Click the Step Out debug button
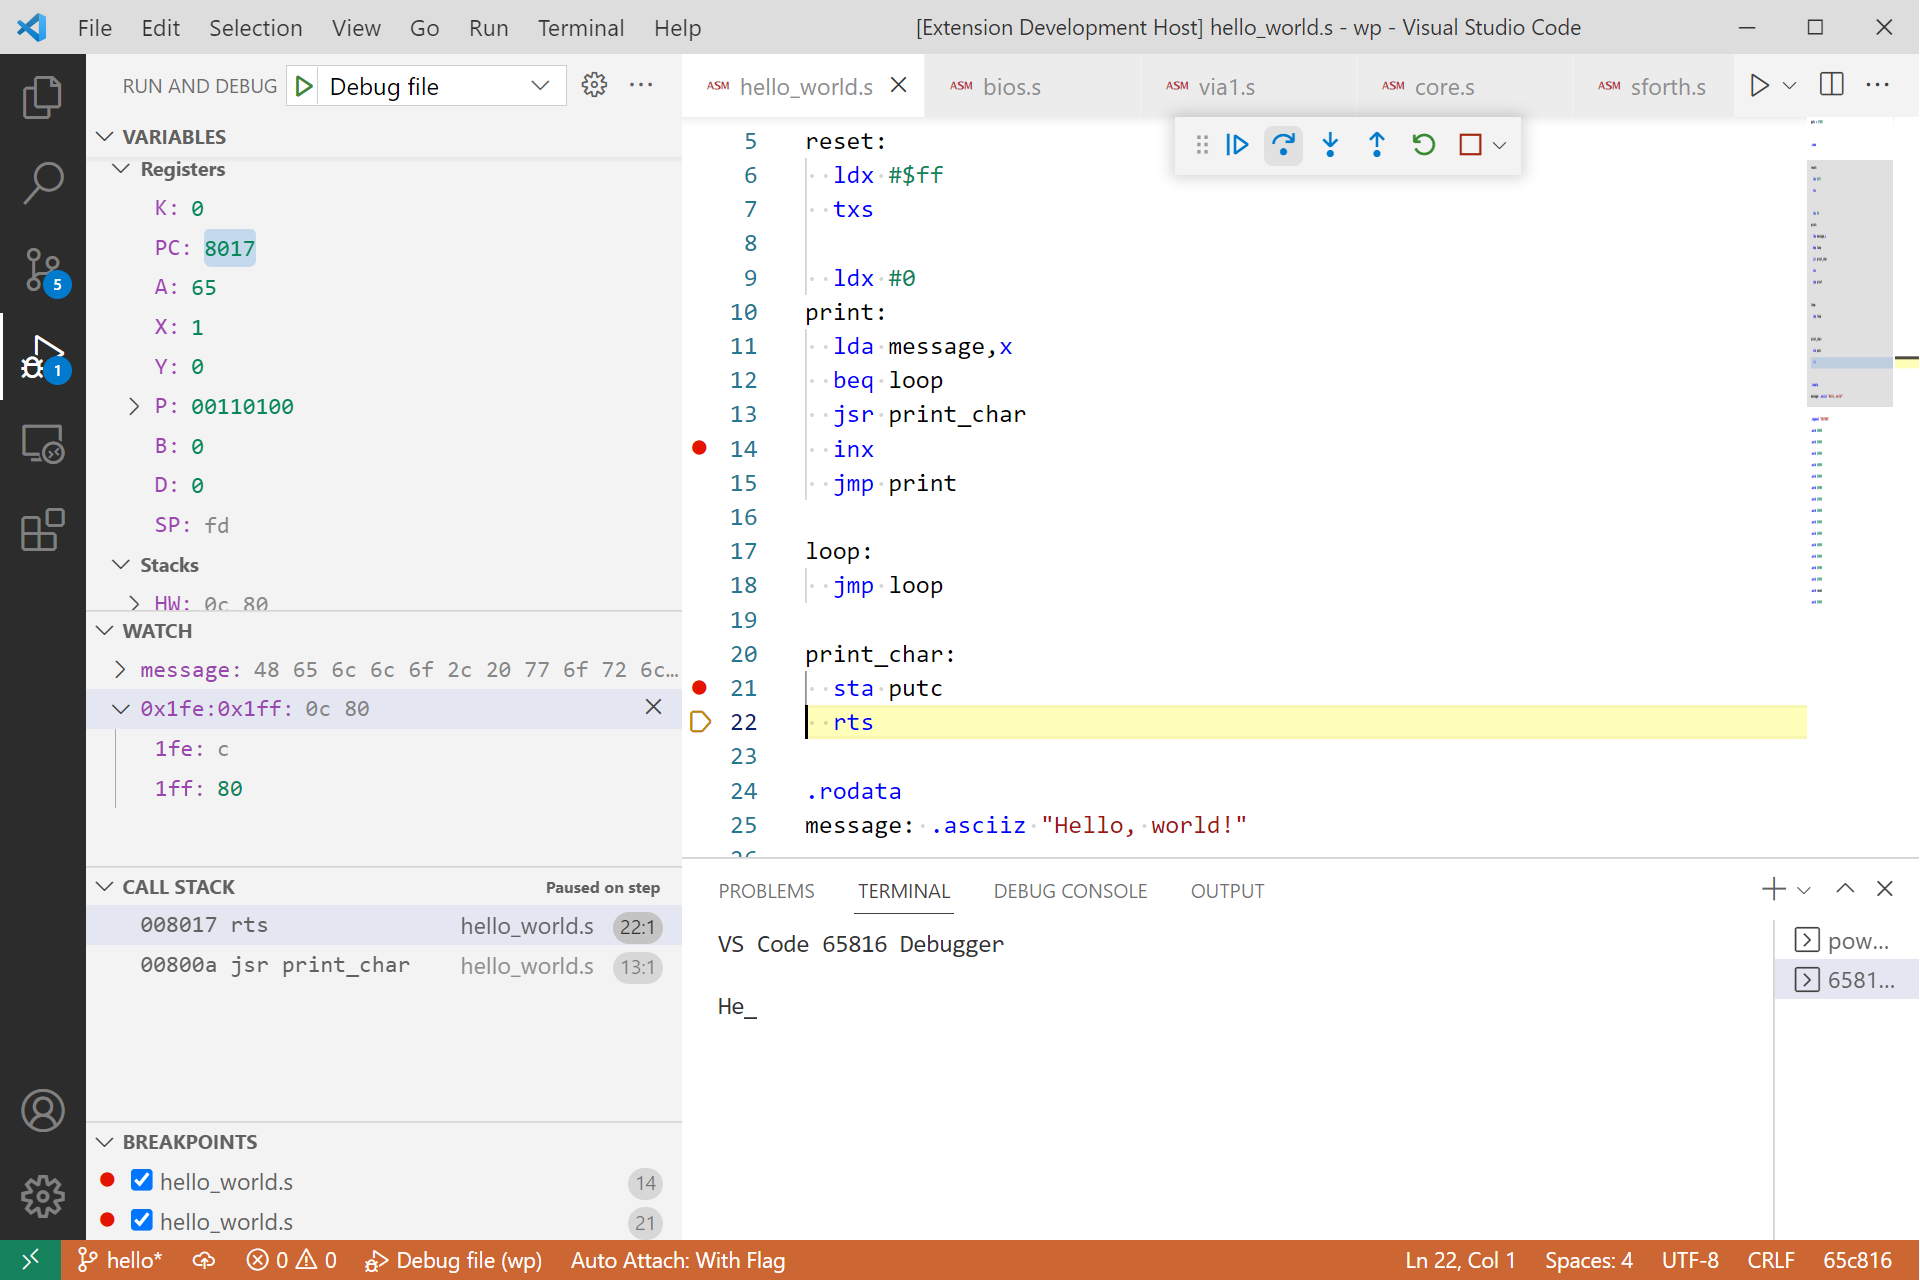The height and width of the screenshot is (1280, 1920). click(1377, 145)
